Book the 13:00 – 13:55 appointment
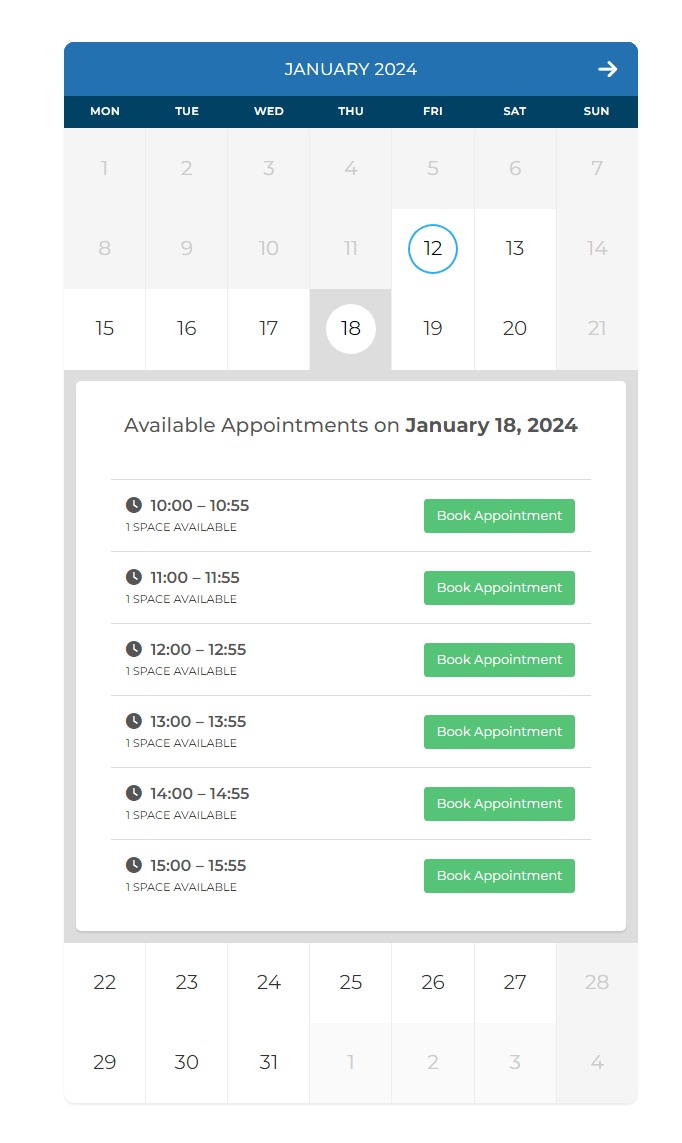 (499, 732)
